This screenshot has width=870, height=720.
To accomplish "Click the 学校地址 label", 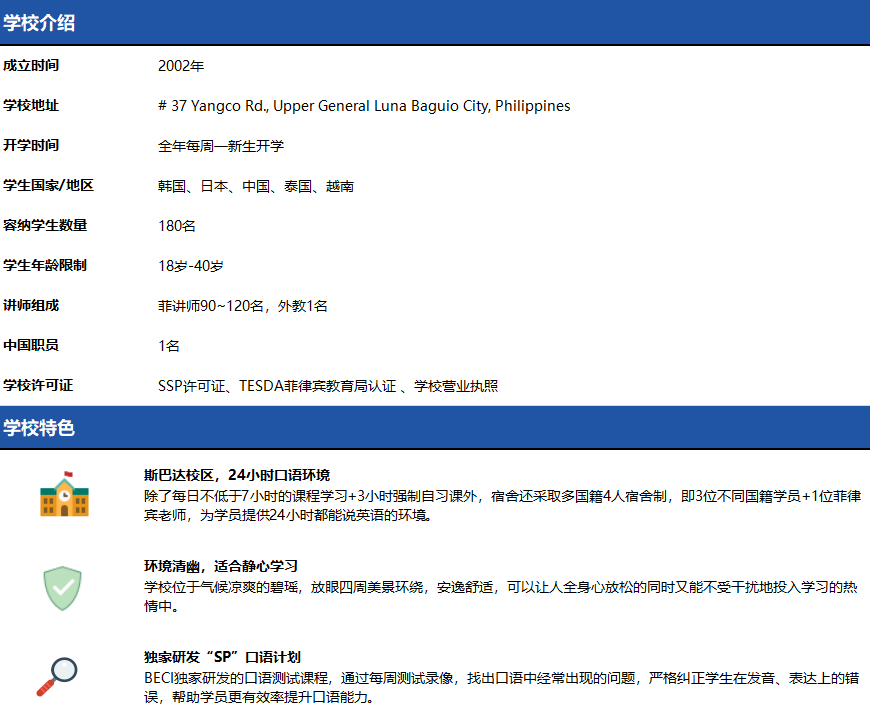I will click(31, 106).
